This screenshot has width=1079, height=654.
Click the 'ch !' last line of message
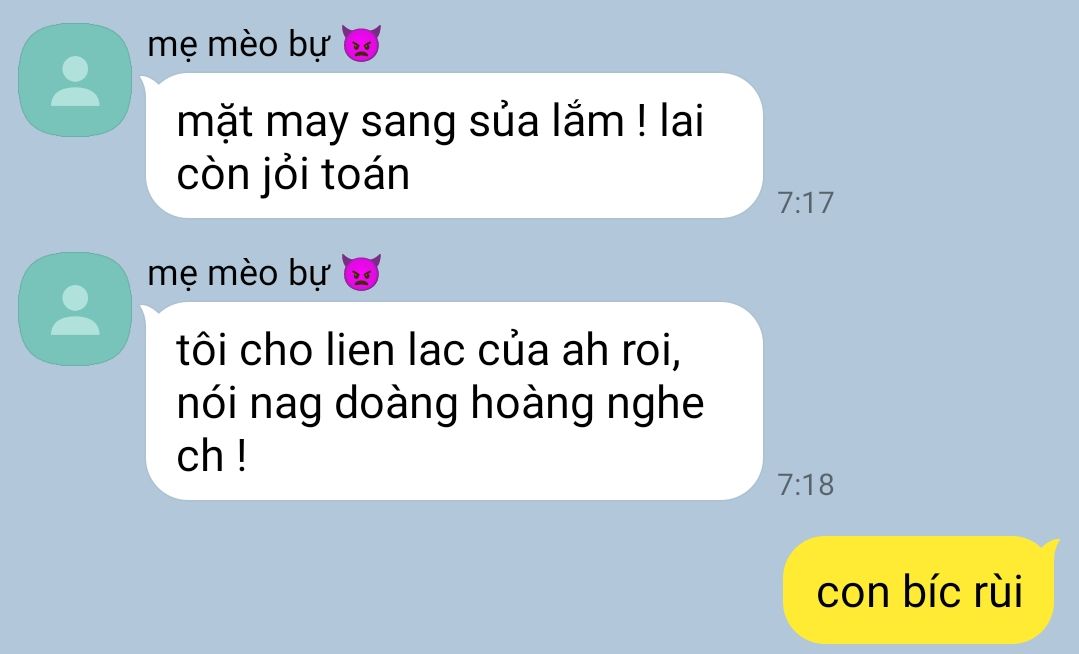(211, 456)
